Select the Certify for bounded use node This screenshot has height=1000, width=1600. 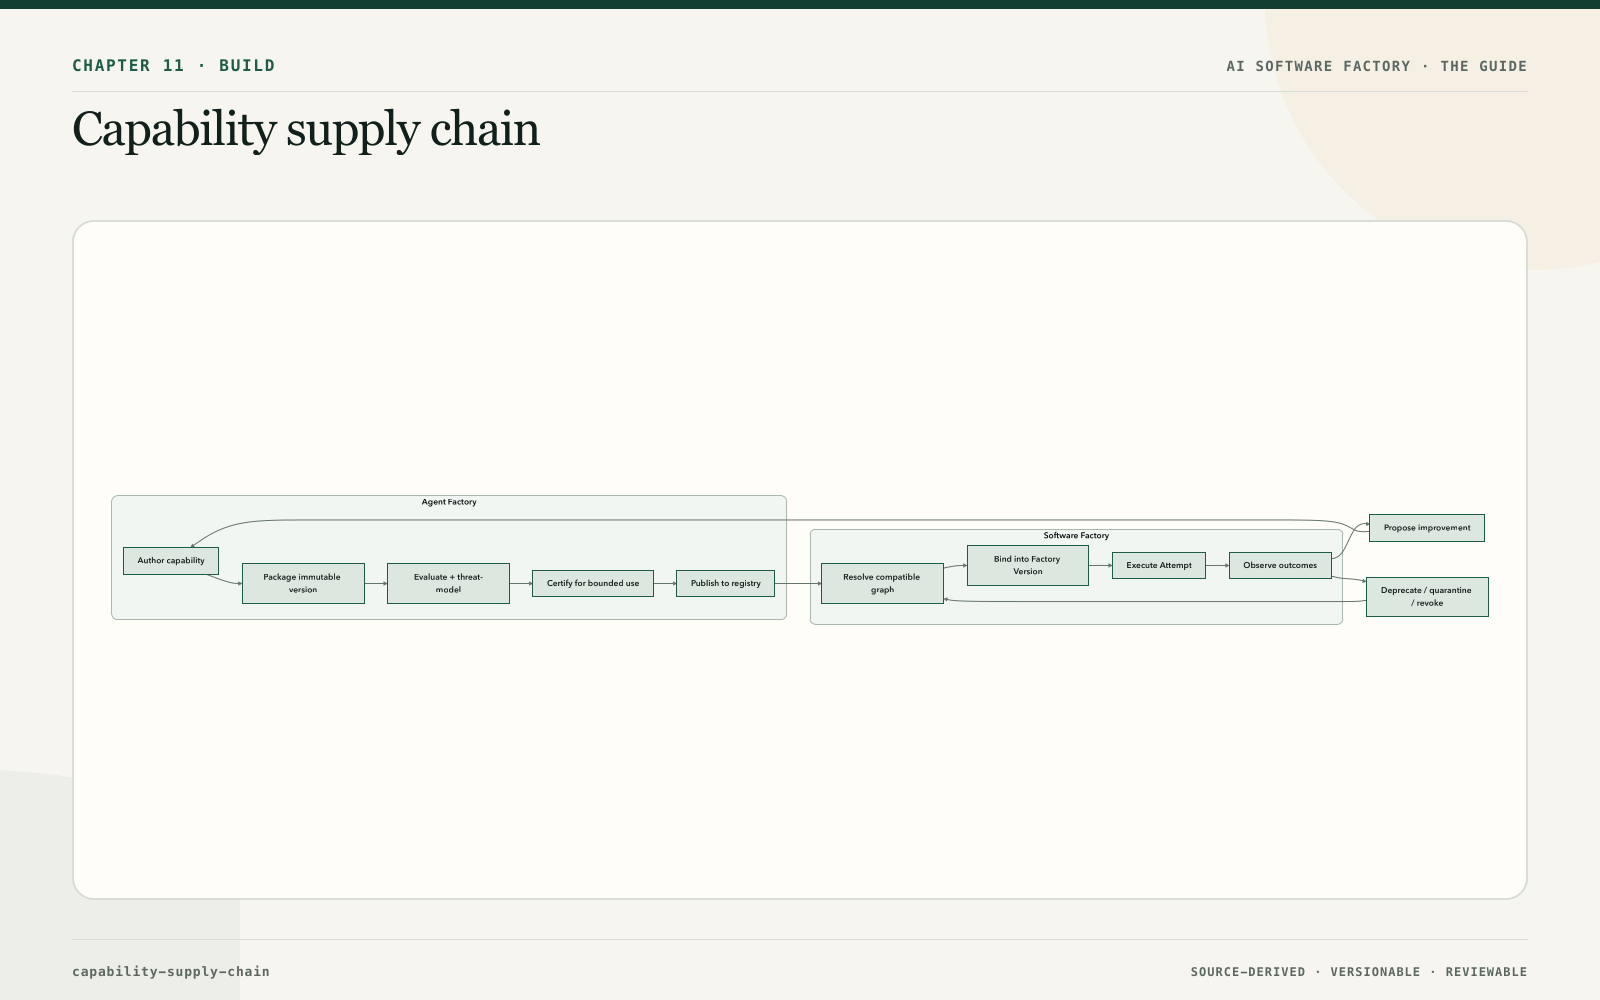pos(593,583)
